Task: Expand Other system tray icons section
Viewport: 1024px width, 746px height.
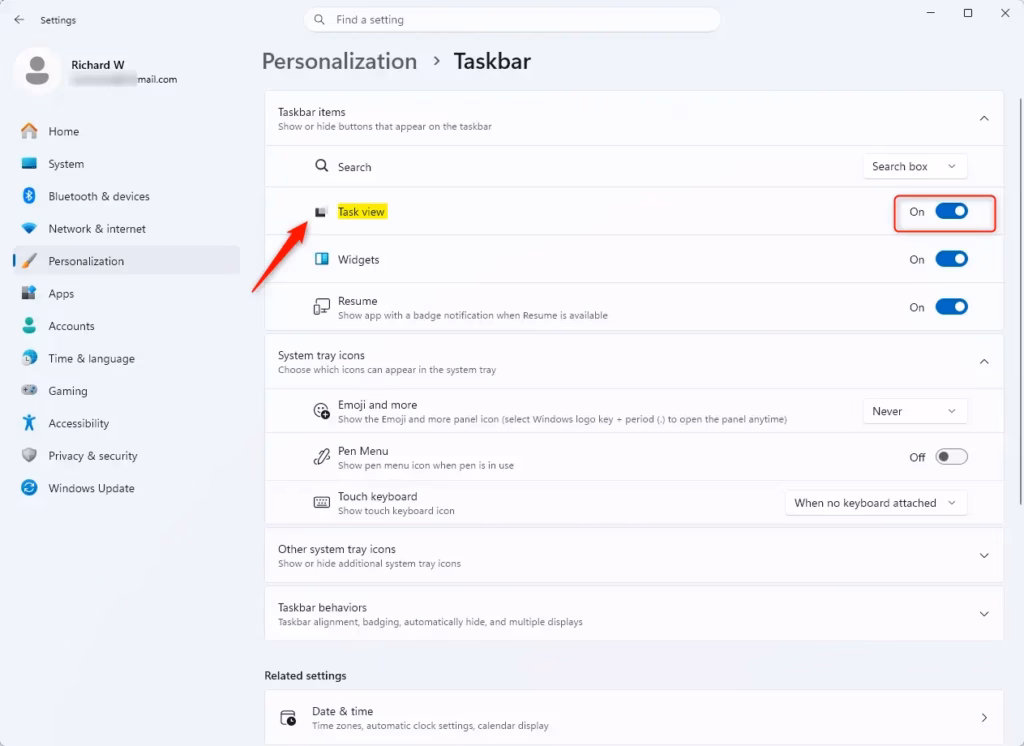Action: coord(633,556)
